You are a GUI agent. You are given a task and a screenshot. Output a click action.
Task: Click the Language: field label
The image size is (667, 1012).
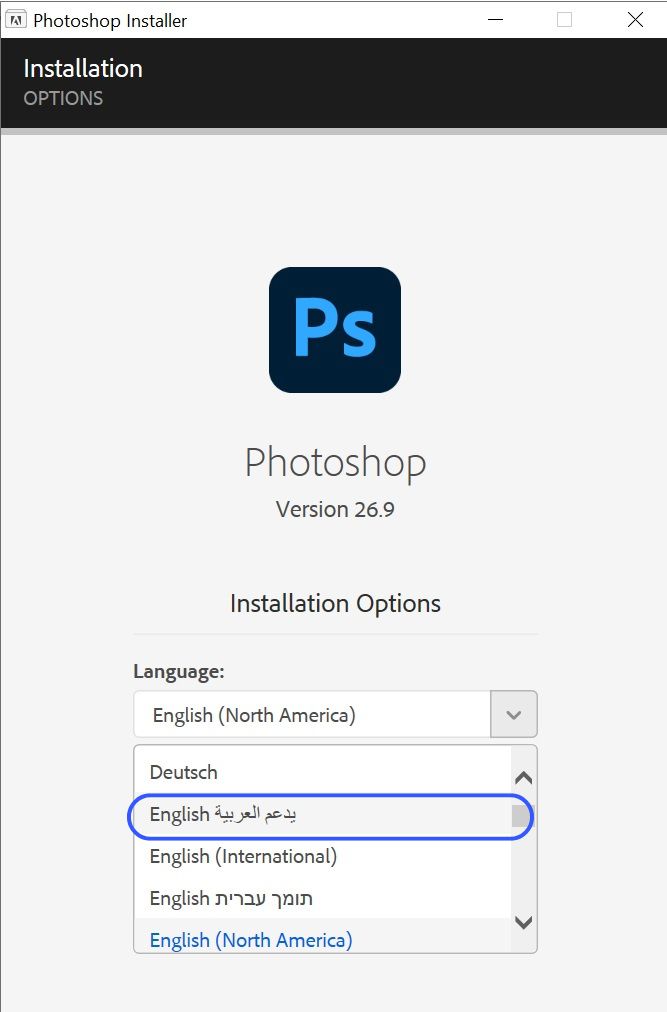pos(179,671)
